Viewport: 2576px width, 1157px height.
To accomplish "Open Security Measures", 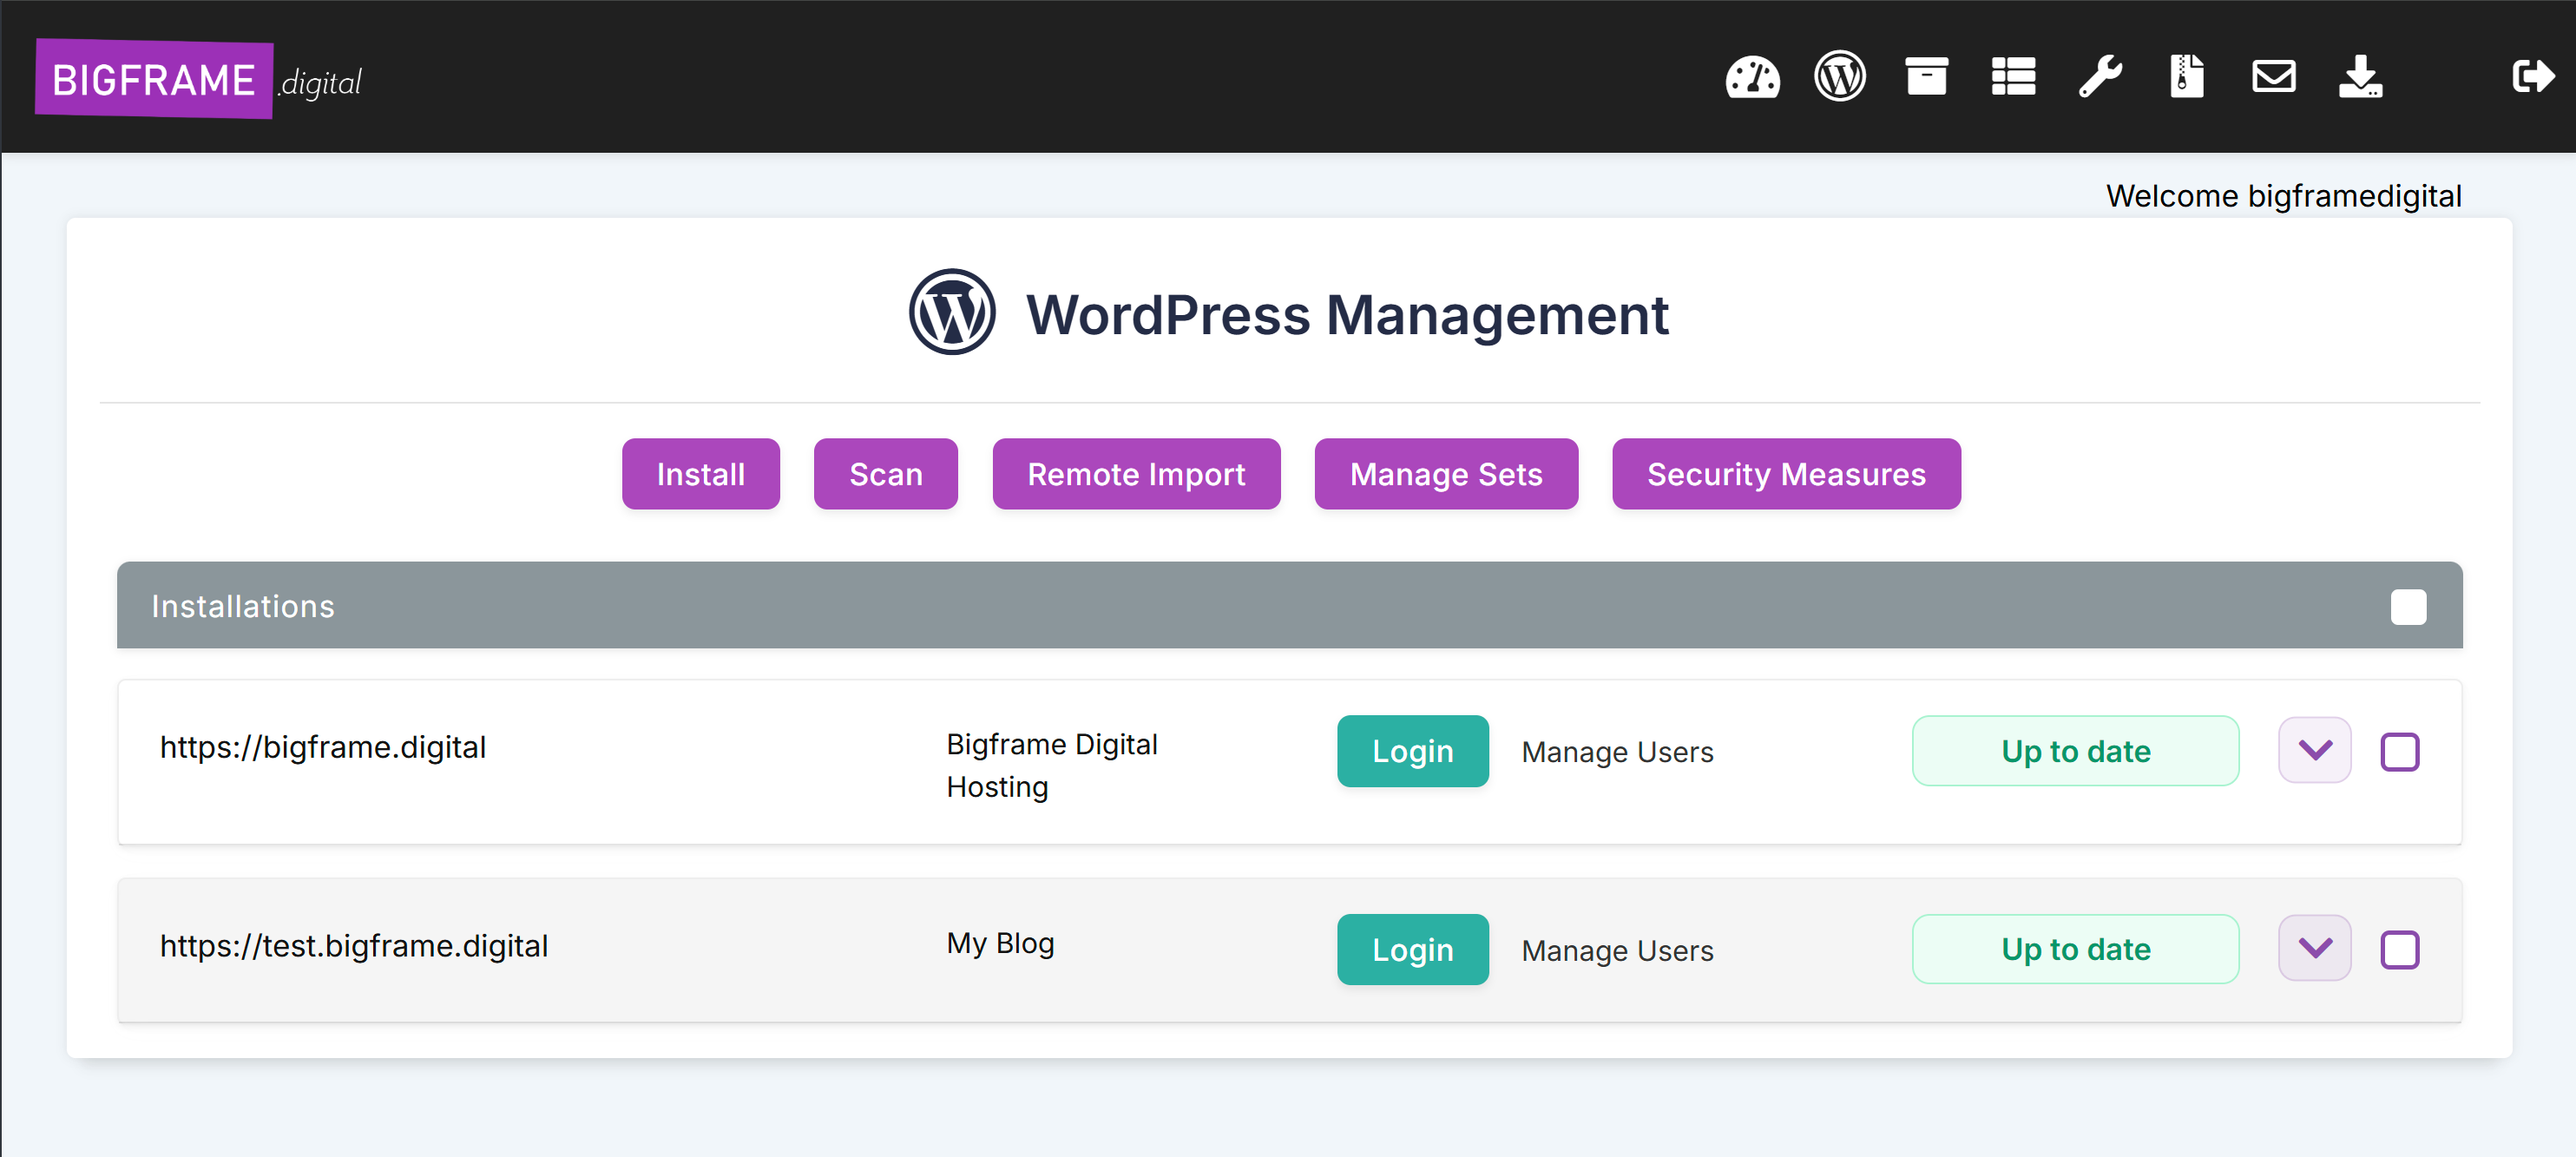I will [1786, 474].
